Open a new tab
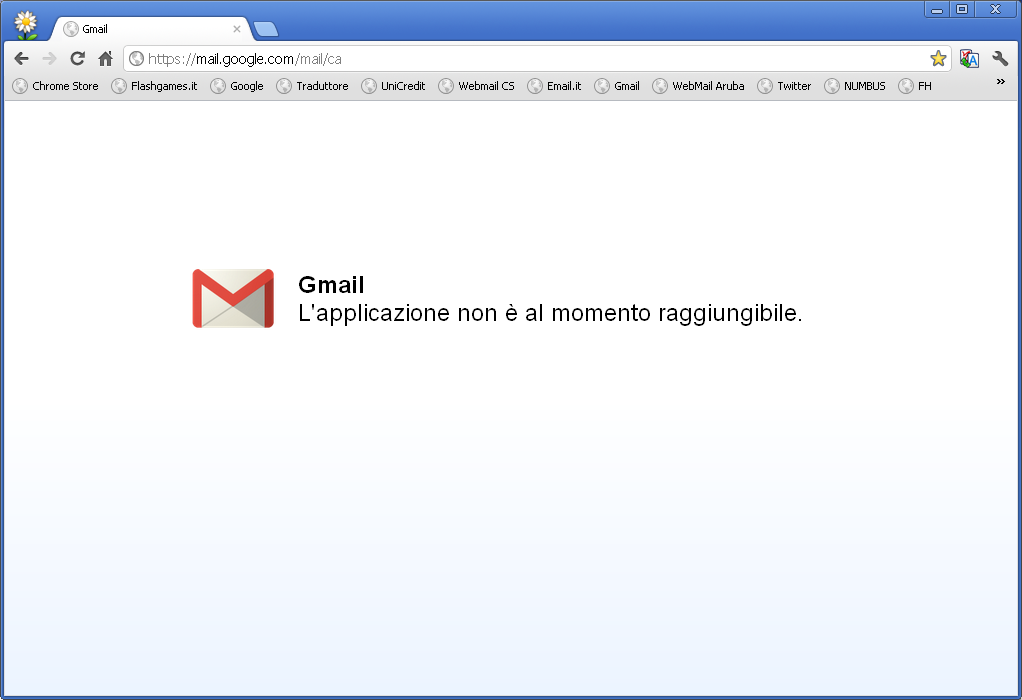 pos(265,29)
